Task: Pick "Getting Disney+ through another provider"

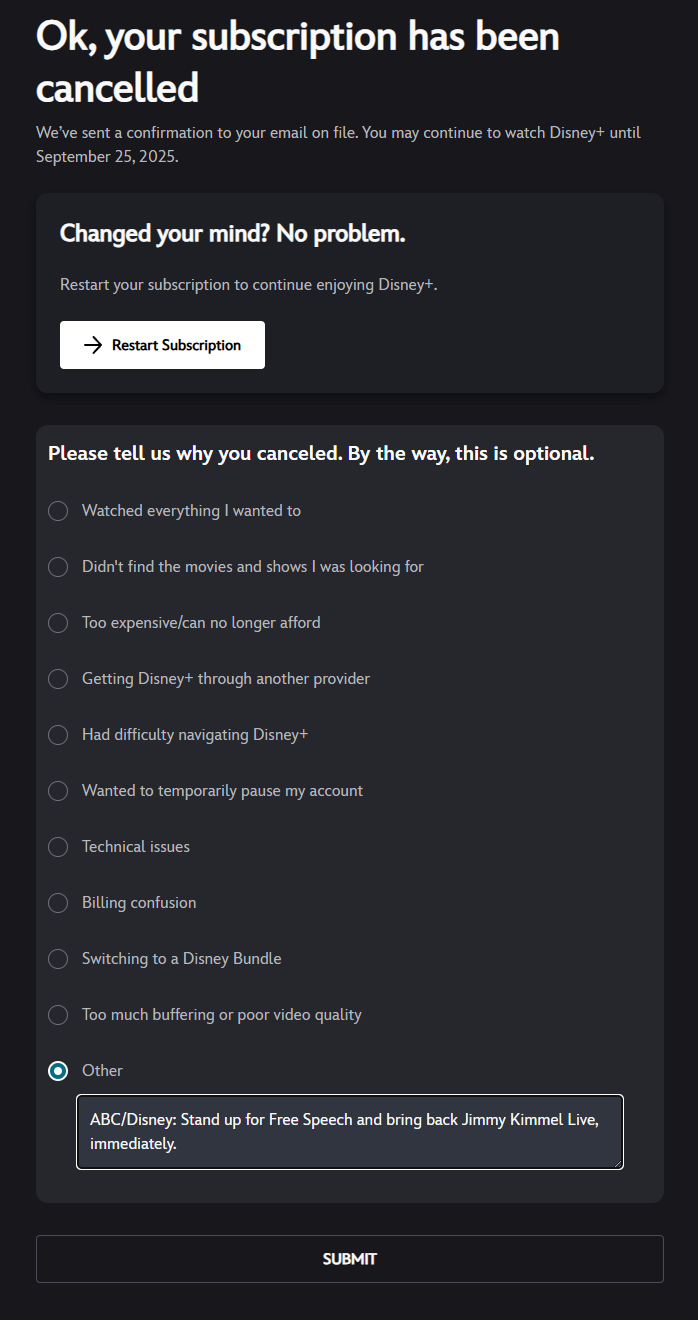Action: pyautogui.click(x=59, y=679)
